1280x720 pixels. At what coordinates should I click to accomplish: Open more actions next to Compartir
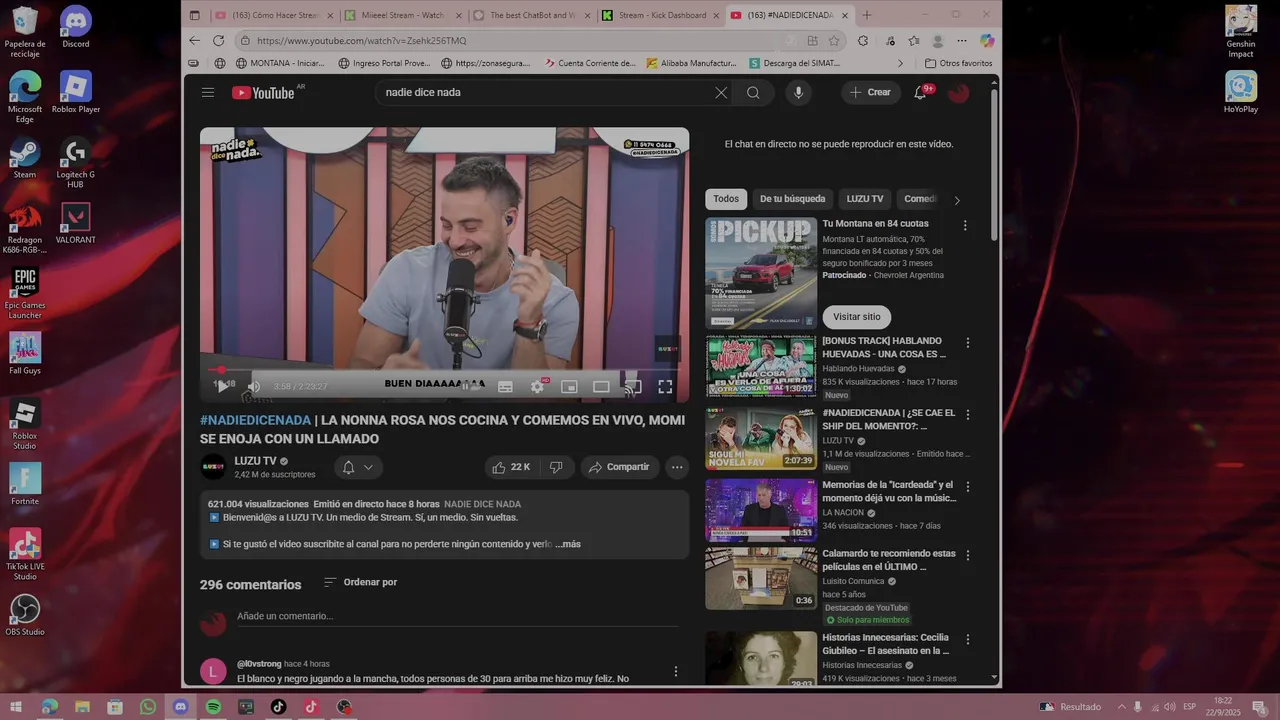point(677,467)
